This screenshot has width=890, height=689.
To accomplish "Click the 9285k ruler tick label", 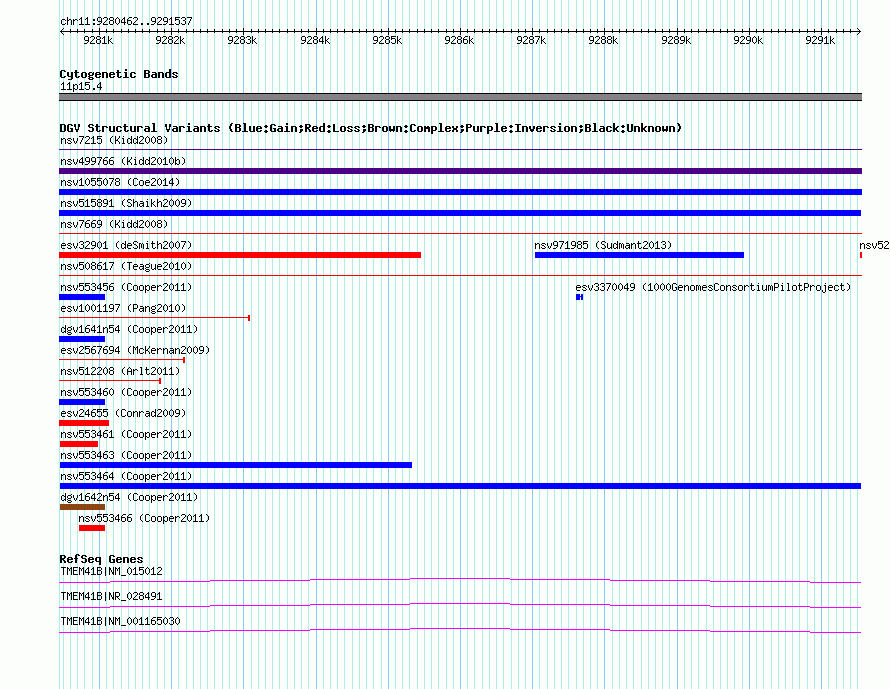I will (x=387, y=40).
